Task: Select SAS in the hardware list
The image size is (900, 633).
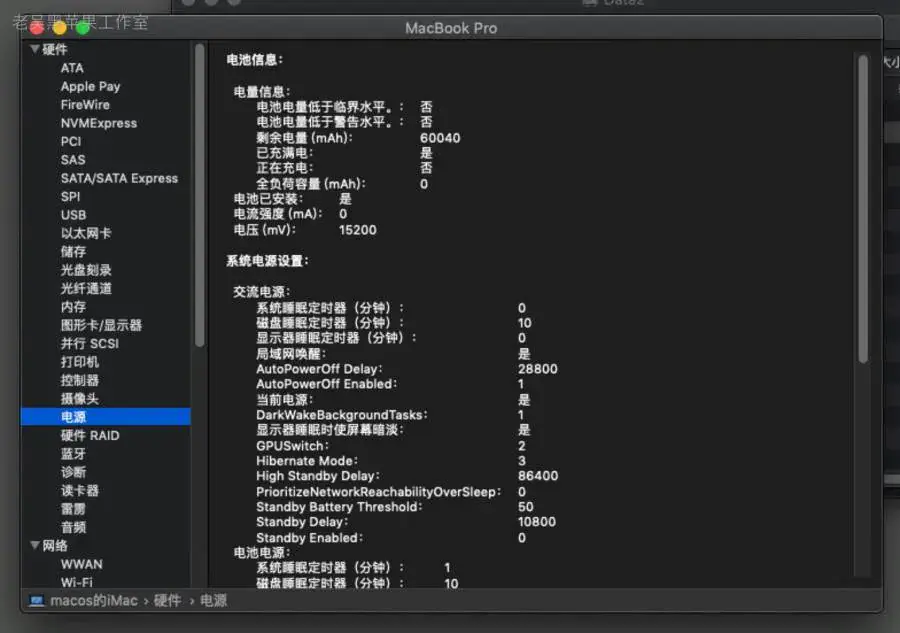Action: click(73, 160)
